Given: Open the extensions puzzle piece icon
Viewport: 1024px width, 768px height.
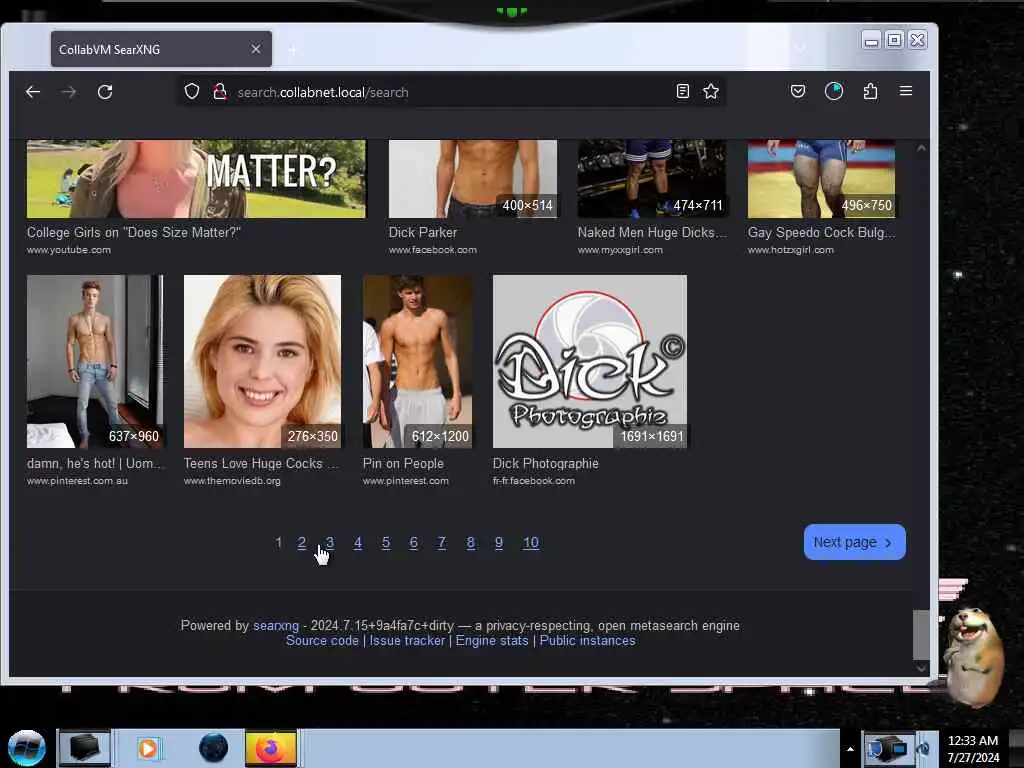Looking at the screenshot, I should coord(870,91).
